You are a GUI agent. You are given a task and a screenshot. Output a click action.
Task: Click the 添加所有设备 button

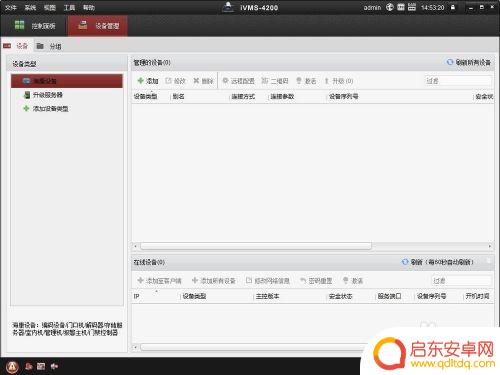(214, 281)
